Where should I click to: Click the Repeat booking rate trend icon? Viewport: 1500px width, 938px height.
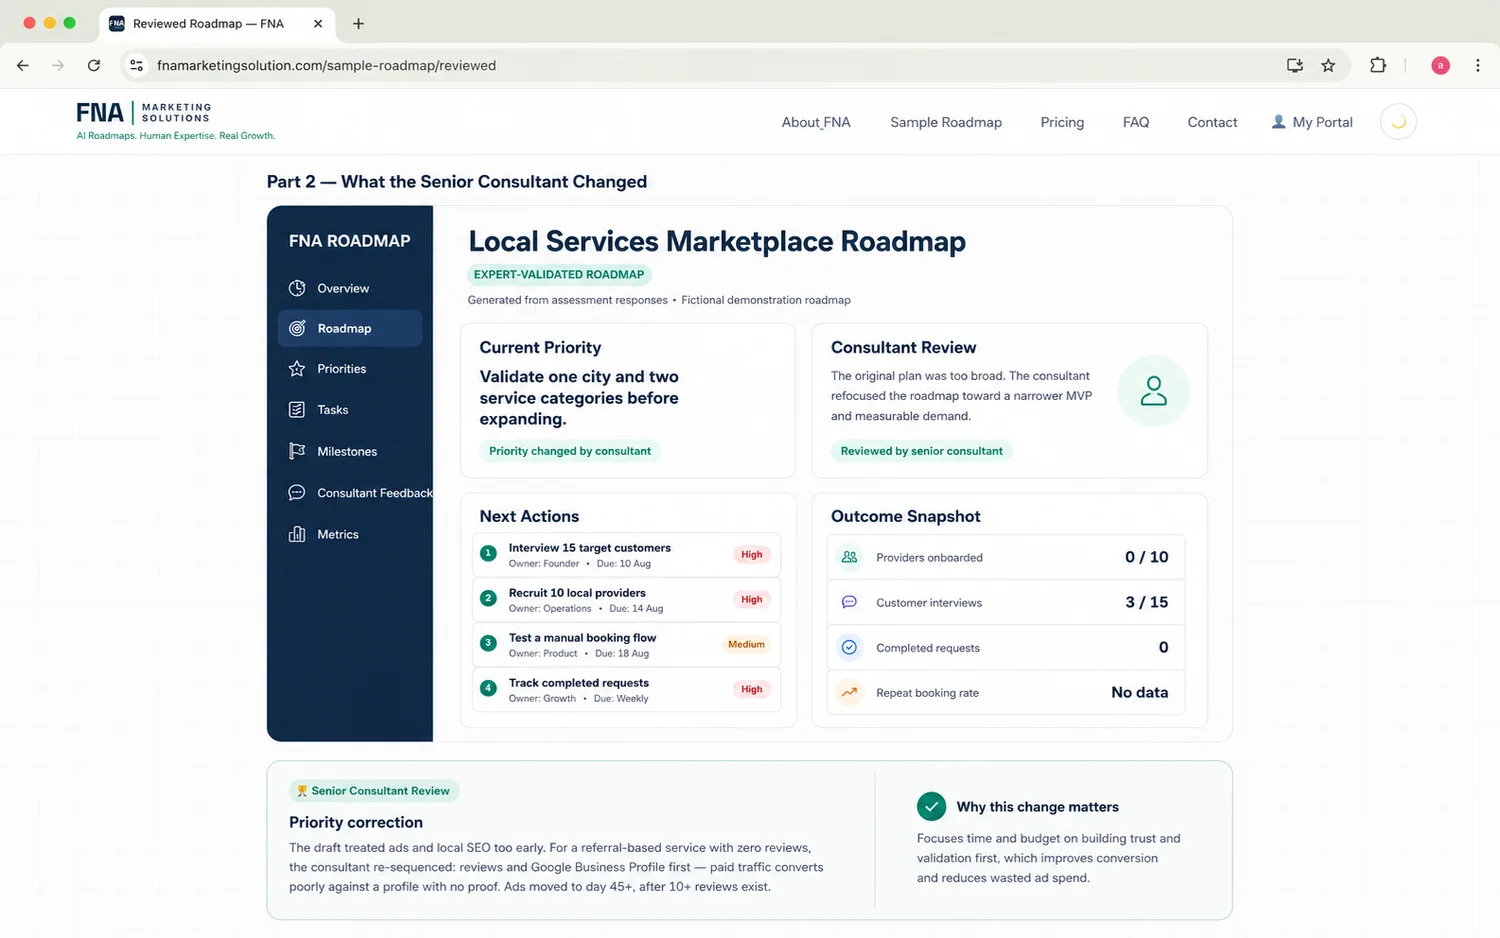click(x=849, y=692)
